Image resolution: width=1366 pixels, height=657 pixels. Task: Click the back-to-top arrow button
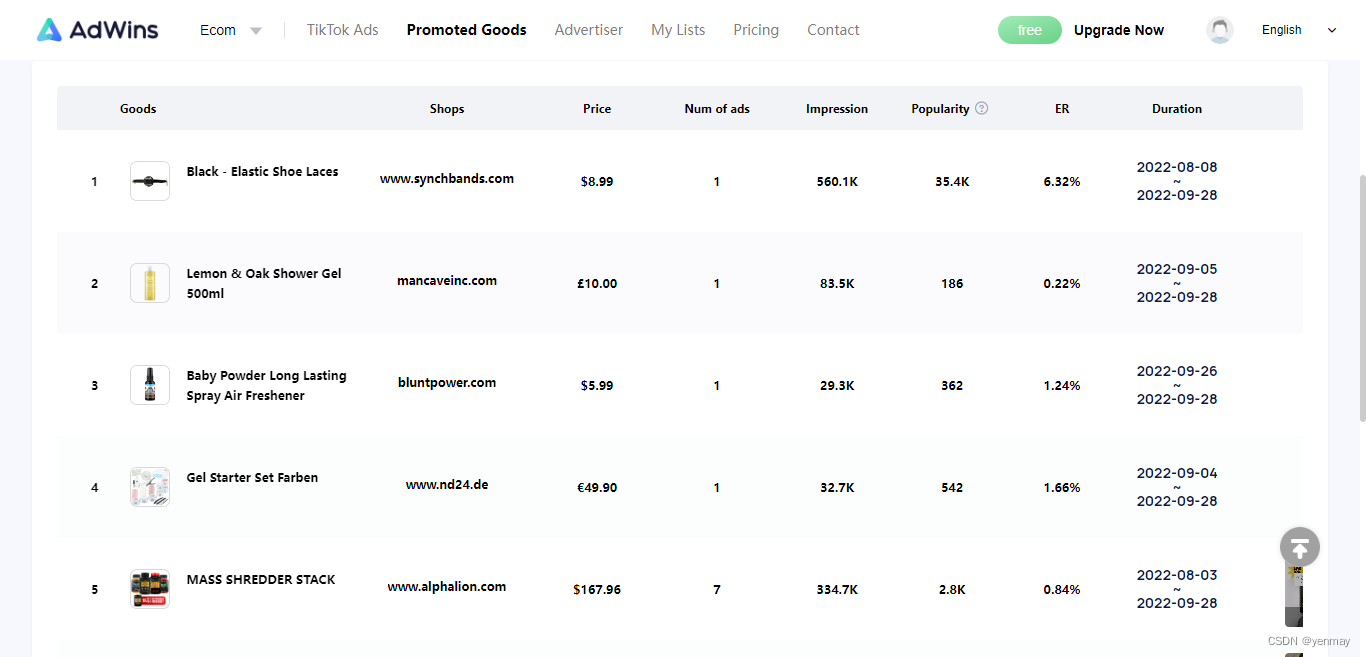coord(1300,547)
